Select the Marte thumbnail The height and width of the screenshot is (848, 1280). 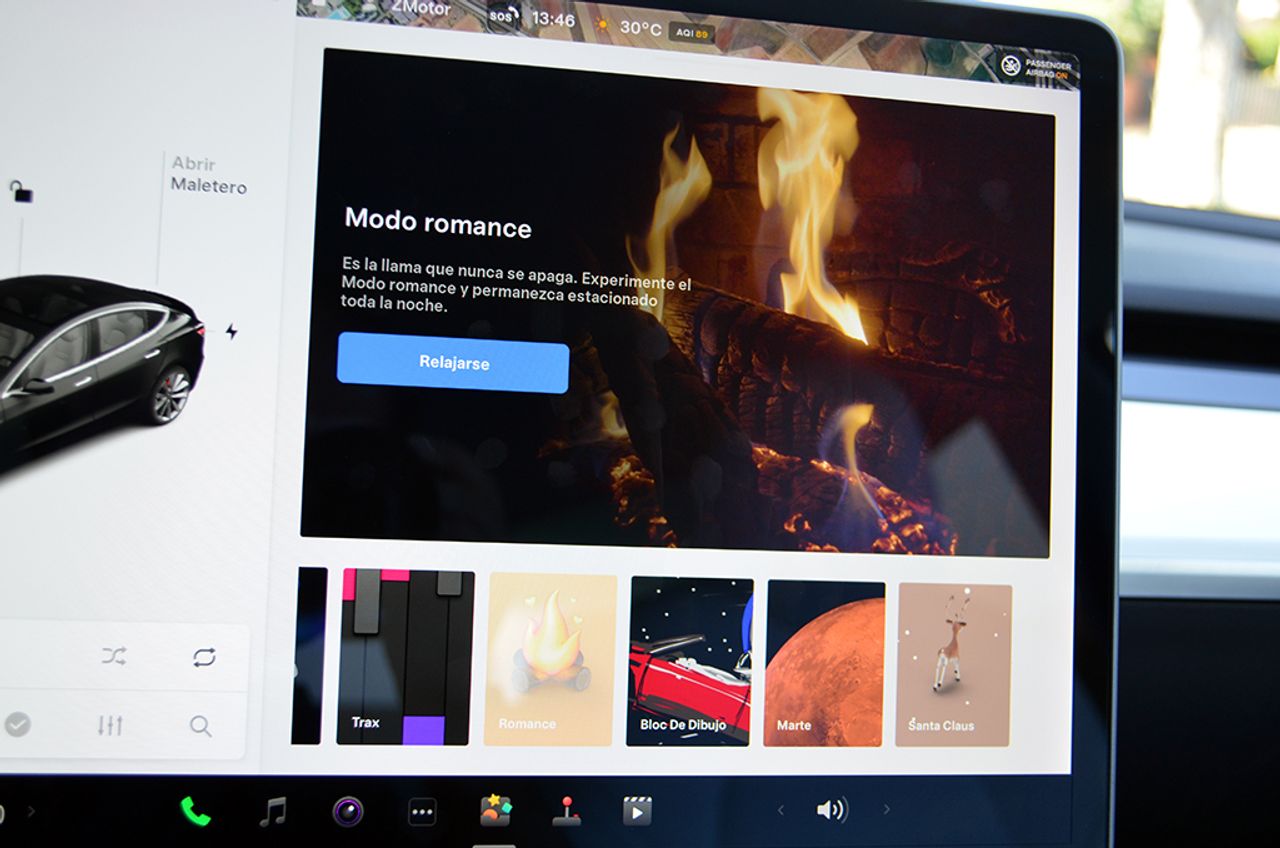(824, 664)
